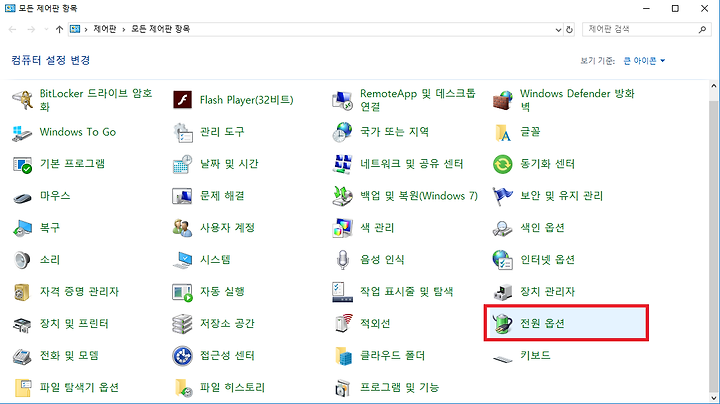The width and height of the screenshot is (720, 404).
Task: Open the 자동 실행 icon
Action: tap(182, 292)
